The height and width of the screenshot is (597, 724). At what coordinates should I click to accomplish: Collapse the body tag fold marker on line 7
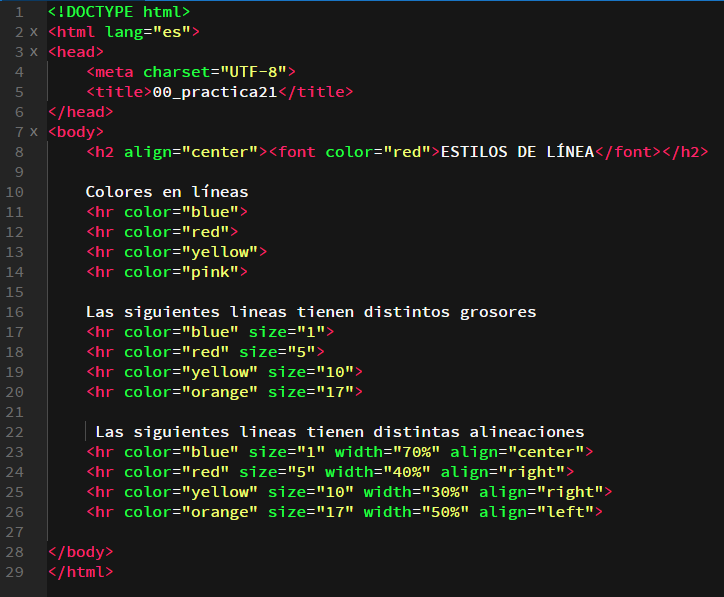(x=34, y=132)
